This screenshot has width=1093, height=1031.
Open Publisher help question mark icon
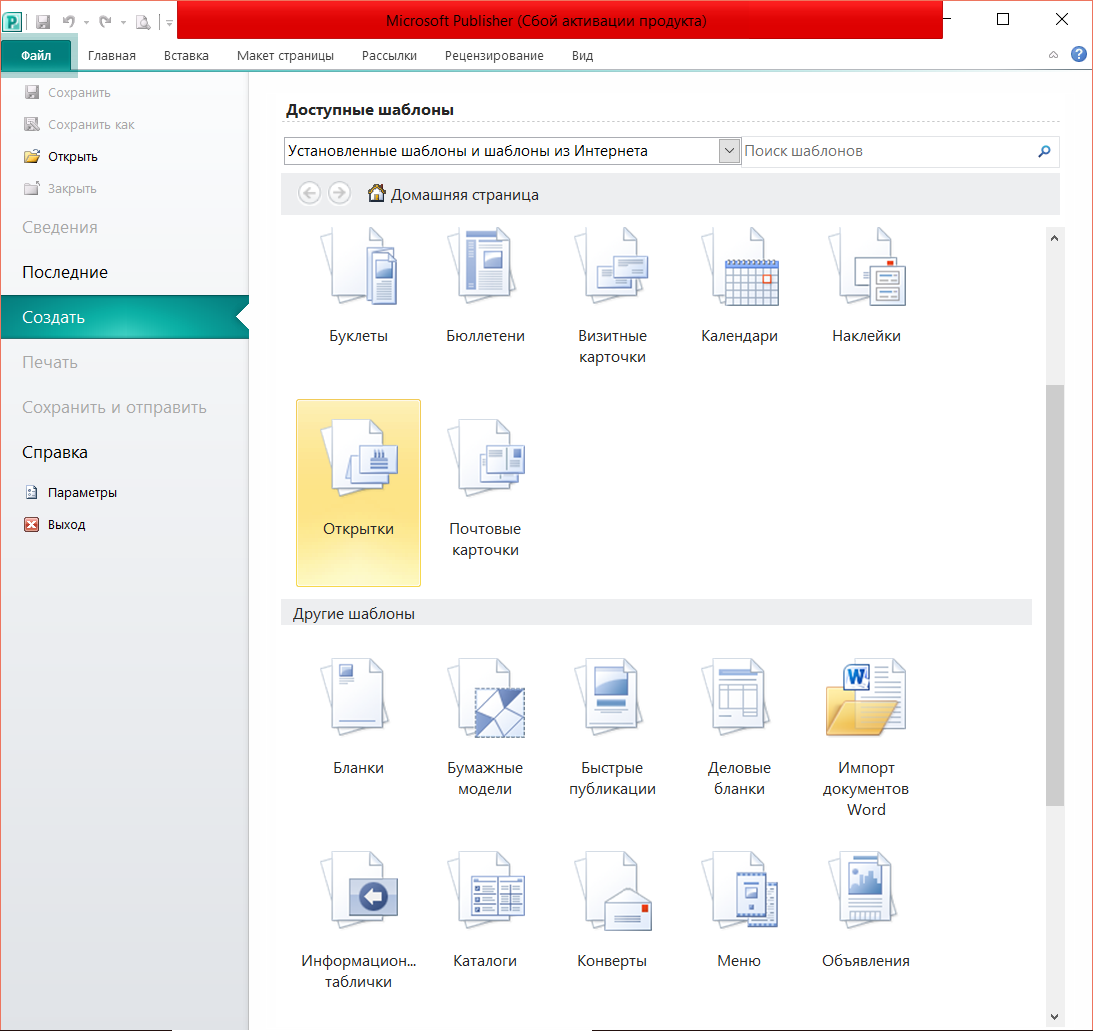point(1078,54)
